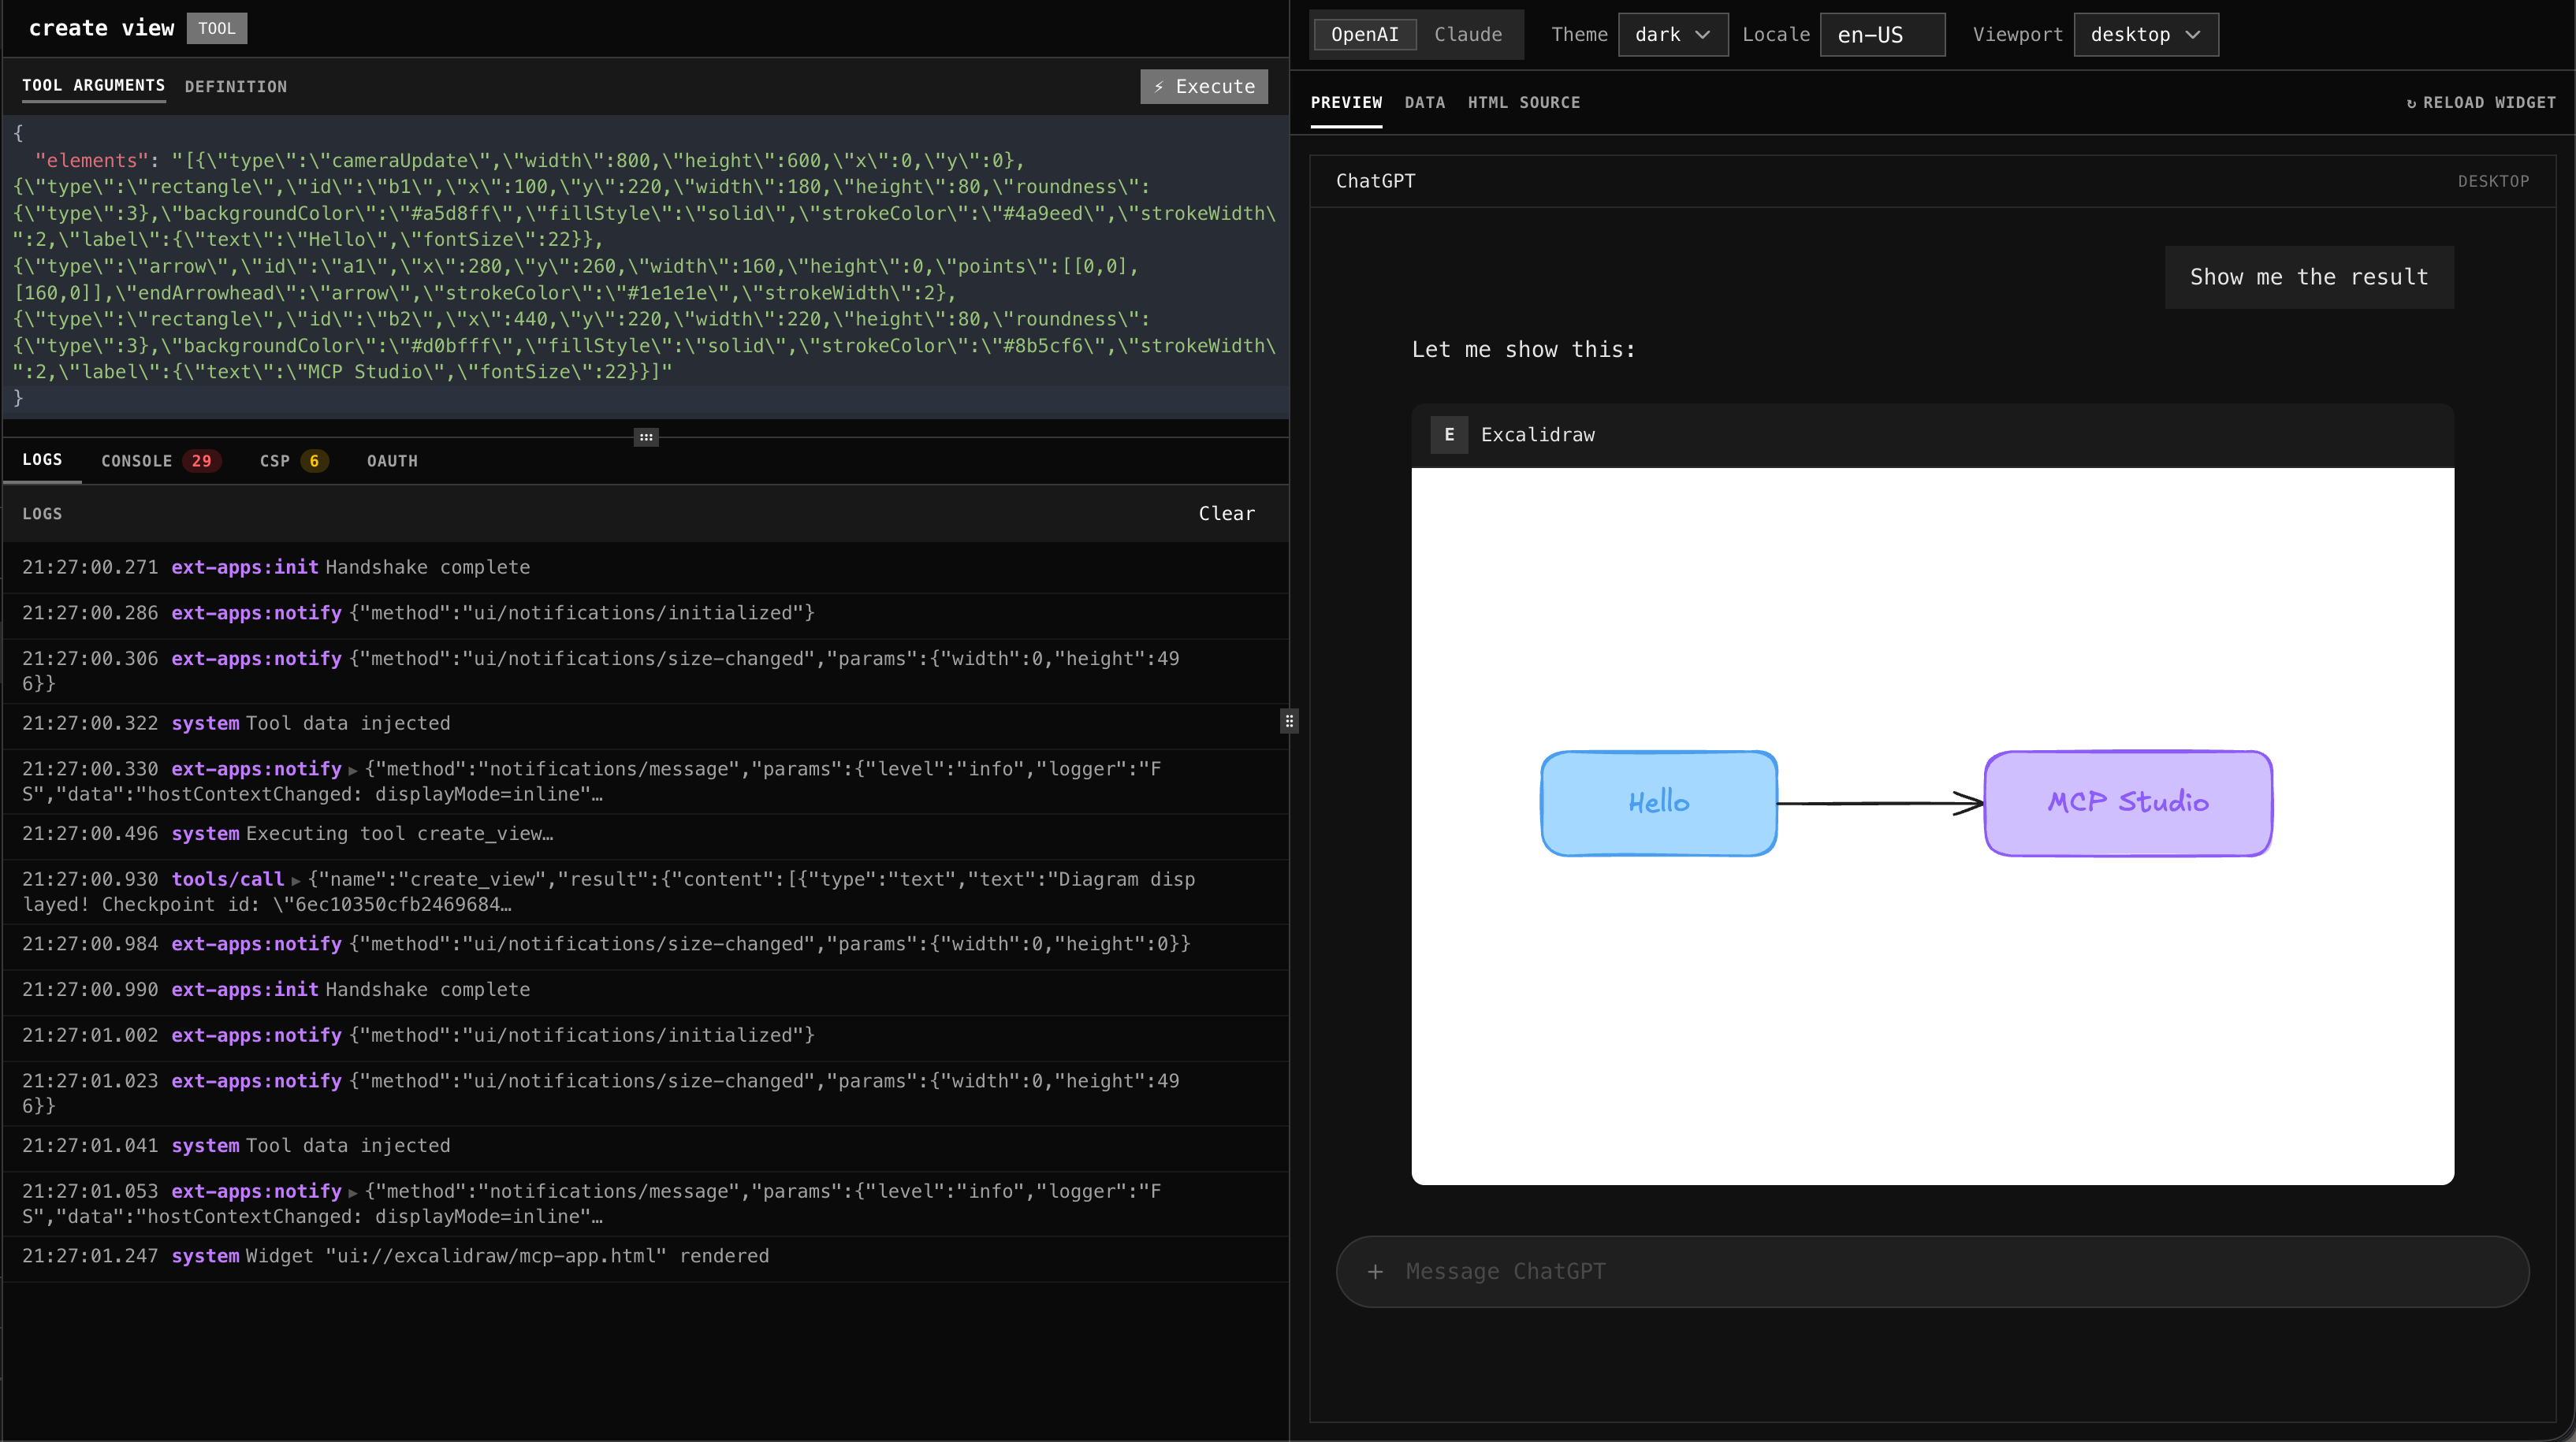2576x1442 pixels.
Task: Click the 21:27:00.322 Tool data injected row
Action: (645, 723)
